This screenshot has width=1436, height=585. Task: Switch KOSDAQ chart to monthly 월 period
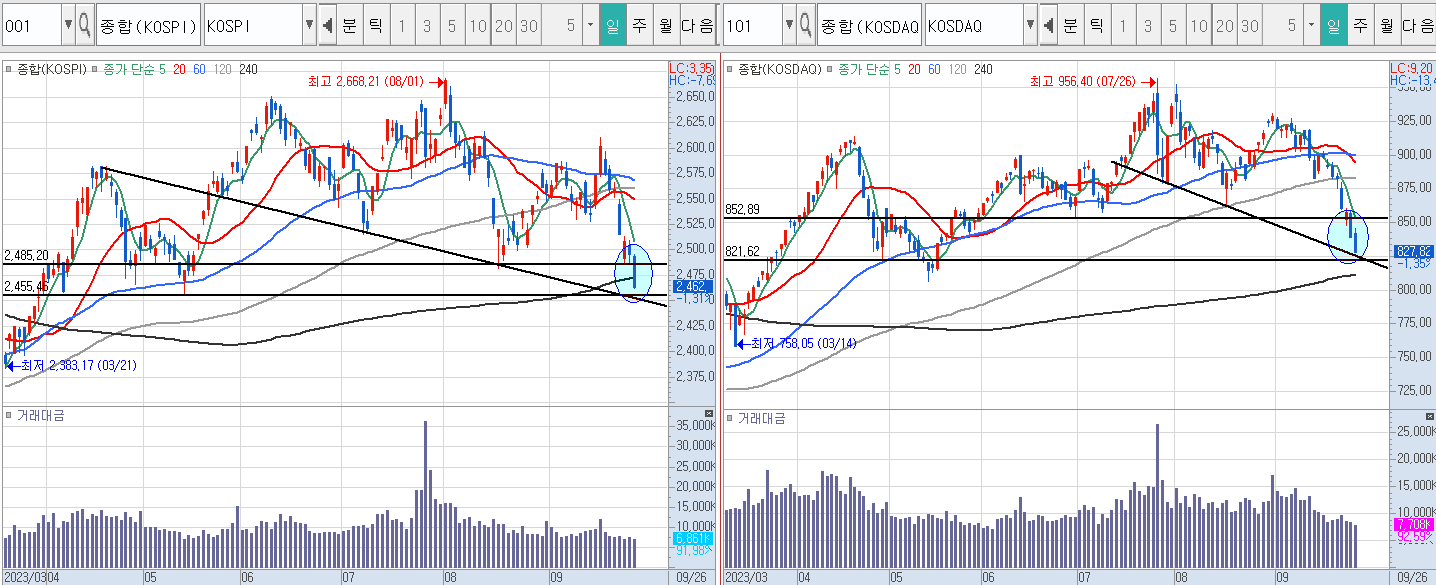click(x=1386, y=26)
